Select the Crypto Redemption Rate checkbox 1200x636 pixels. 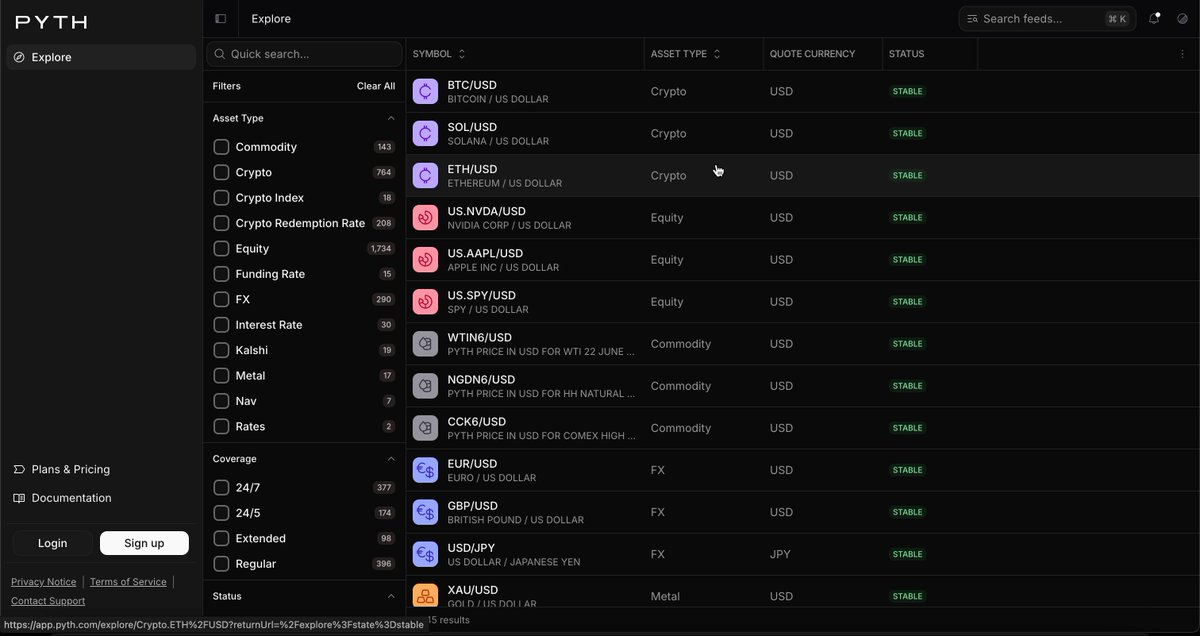coord(221,223)
